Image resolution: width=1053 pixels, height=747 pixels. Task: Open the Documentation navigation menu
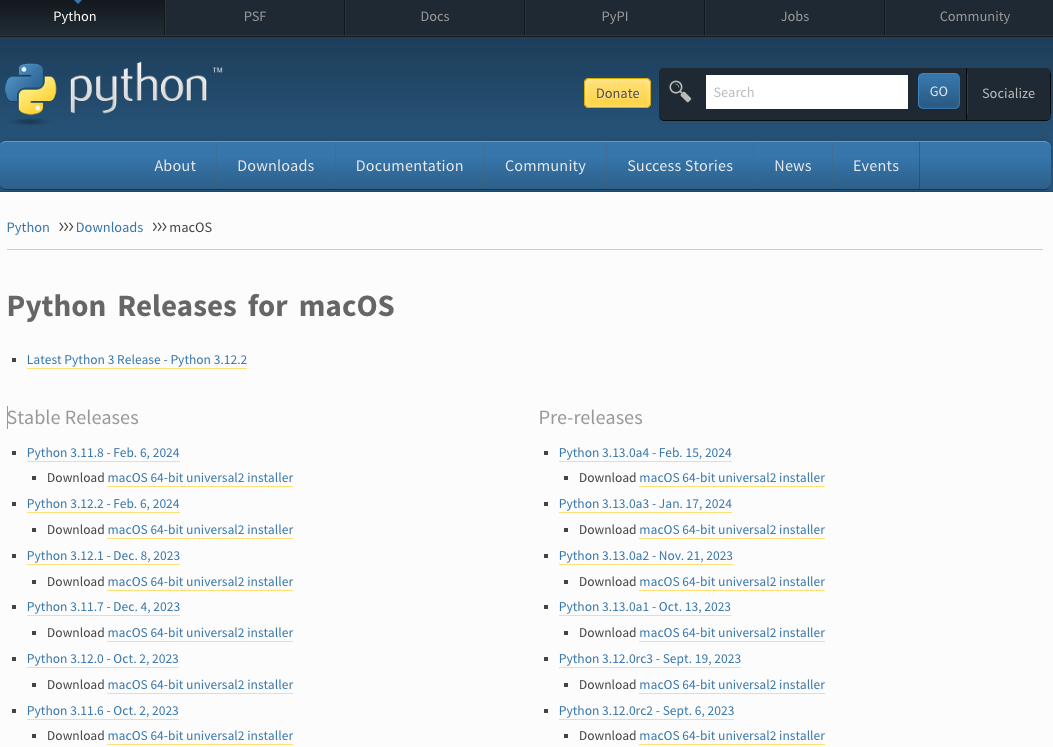[x=410, y=166]
